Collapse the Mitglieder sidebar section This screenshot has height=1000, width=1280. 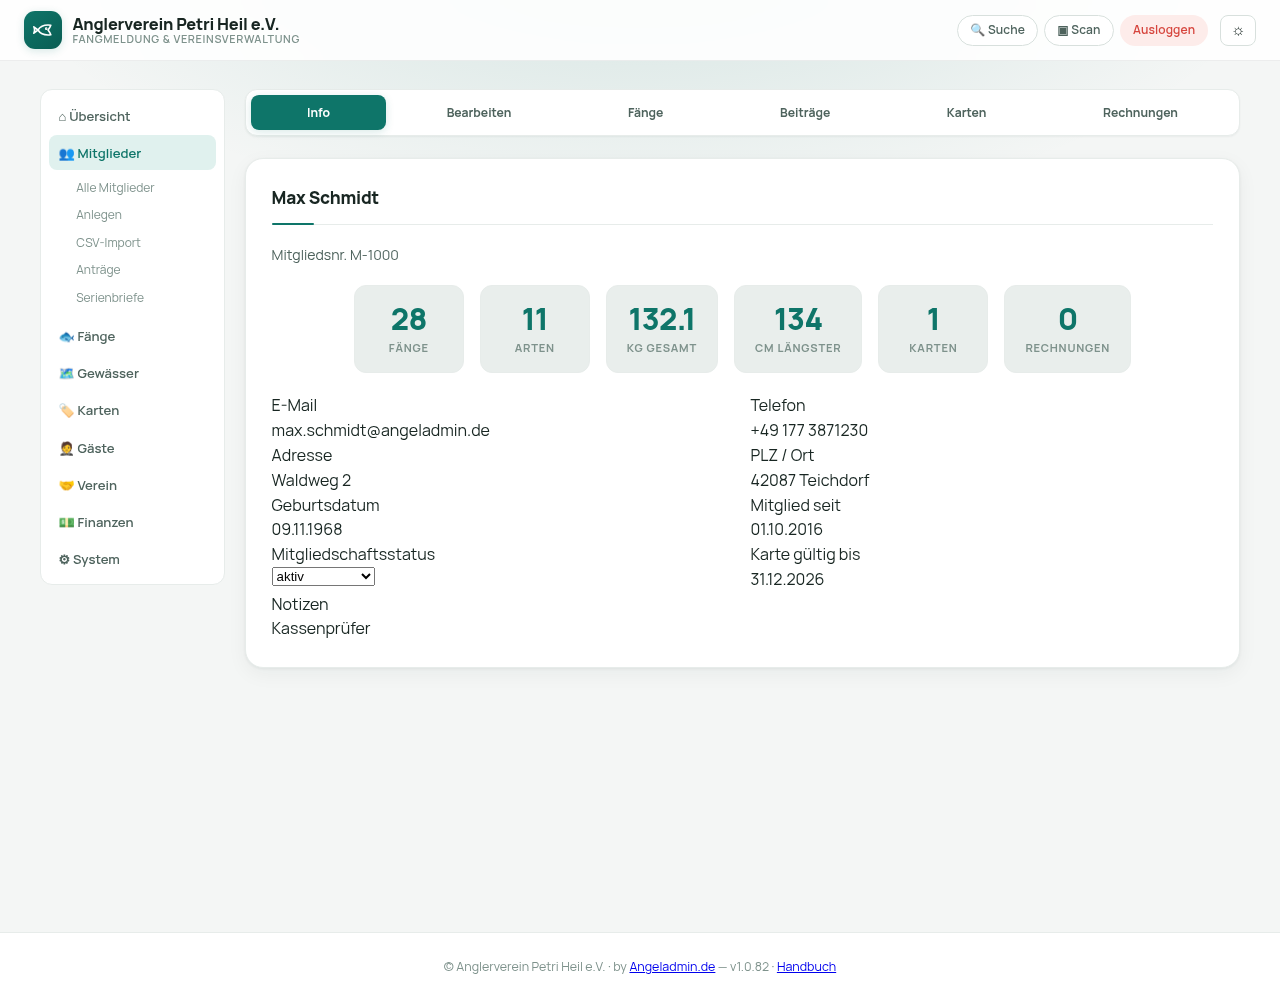click(132, 153)
